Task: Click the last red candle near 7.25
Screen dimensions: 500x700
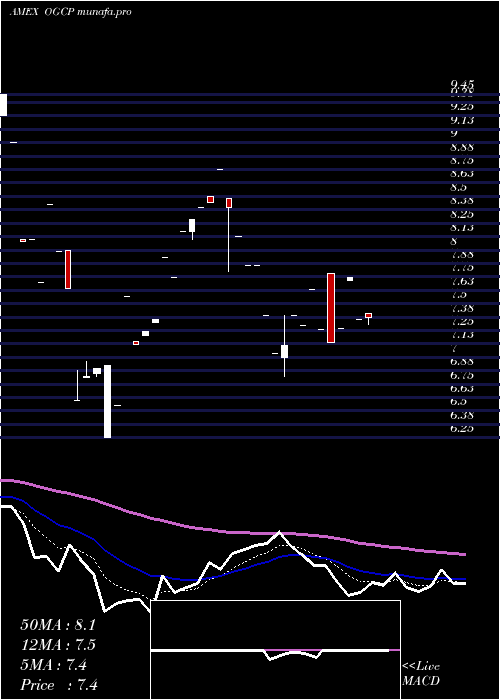Action: coord(368,318)
